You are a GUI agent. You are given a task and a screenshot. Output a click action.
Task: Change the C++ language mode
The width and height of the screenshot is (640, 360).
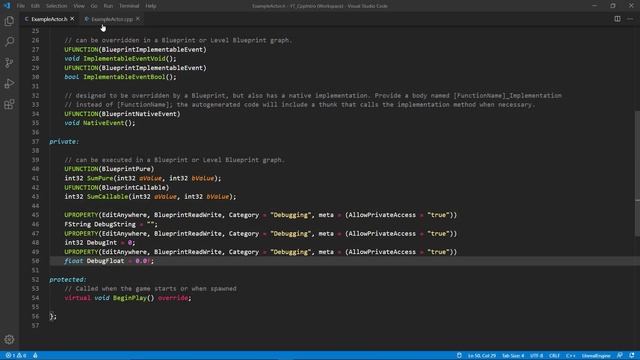[571, 356]
